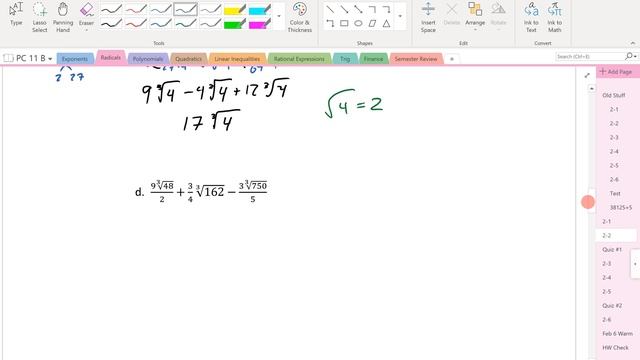This screenshot has height=360, width=640.
Task: Open the Arrange menu
Action: (475, 17)
